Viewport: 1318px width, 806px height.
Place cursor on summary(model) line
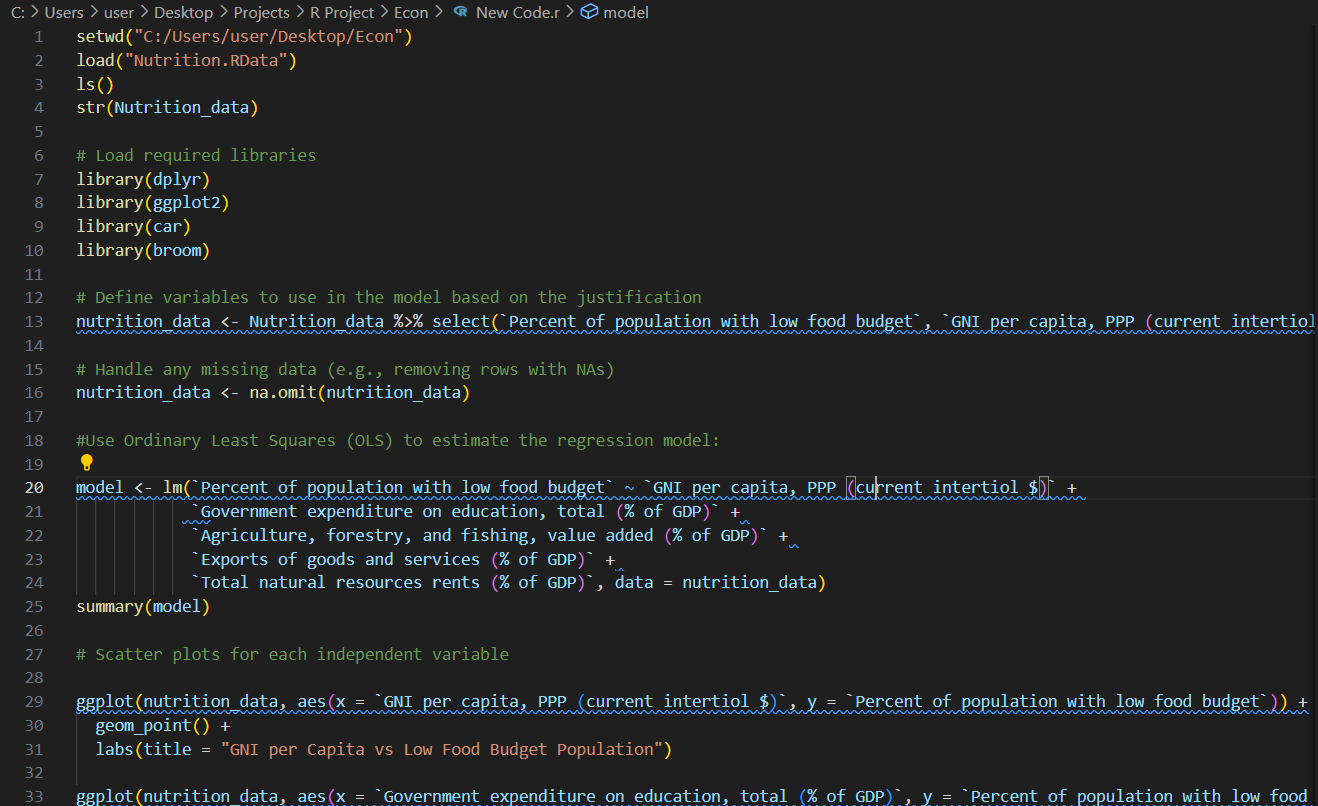pyautogui.click(x=143, y=607)
